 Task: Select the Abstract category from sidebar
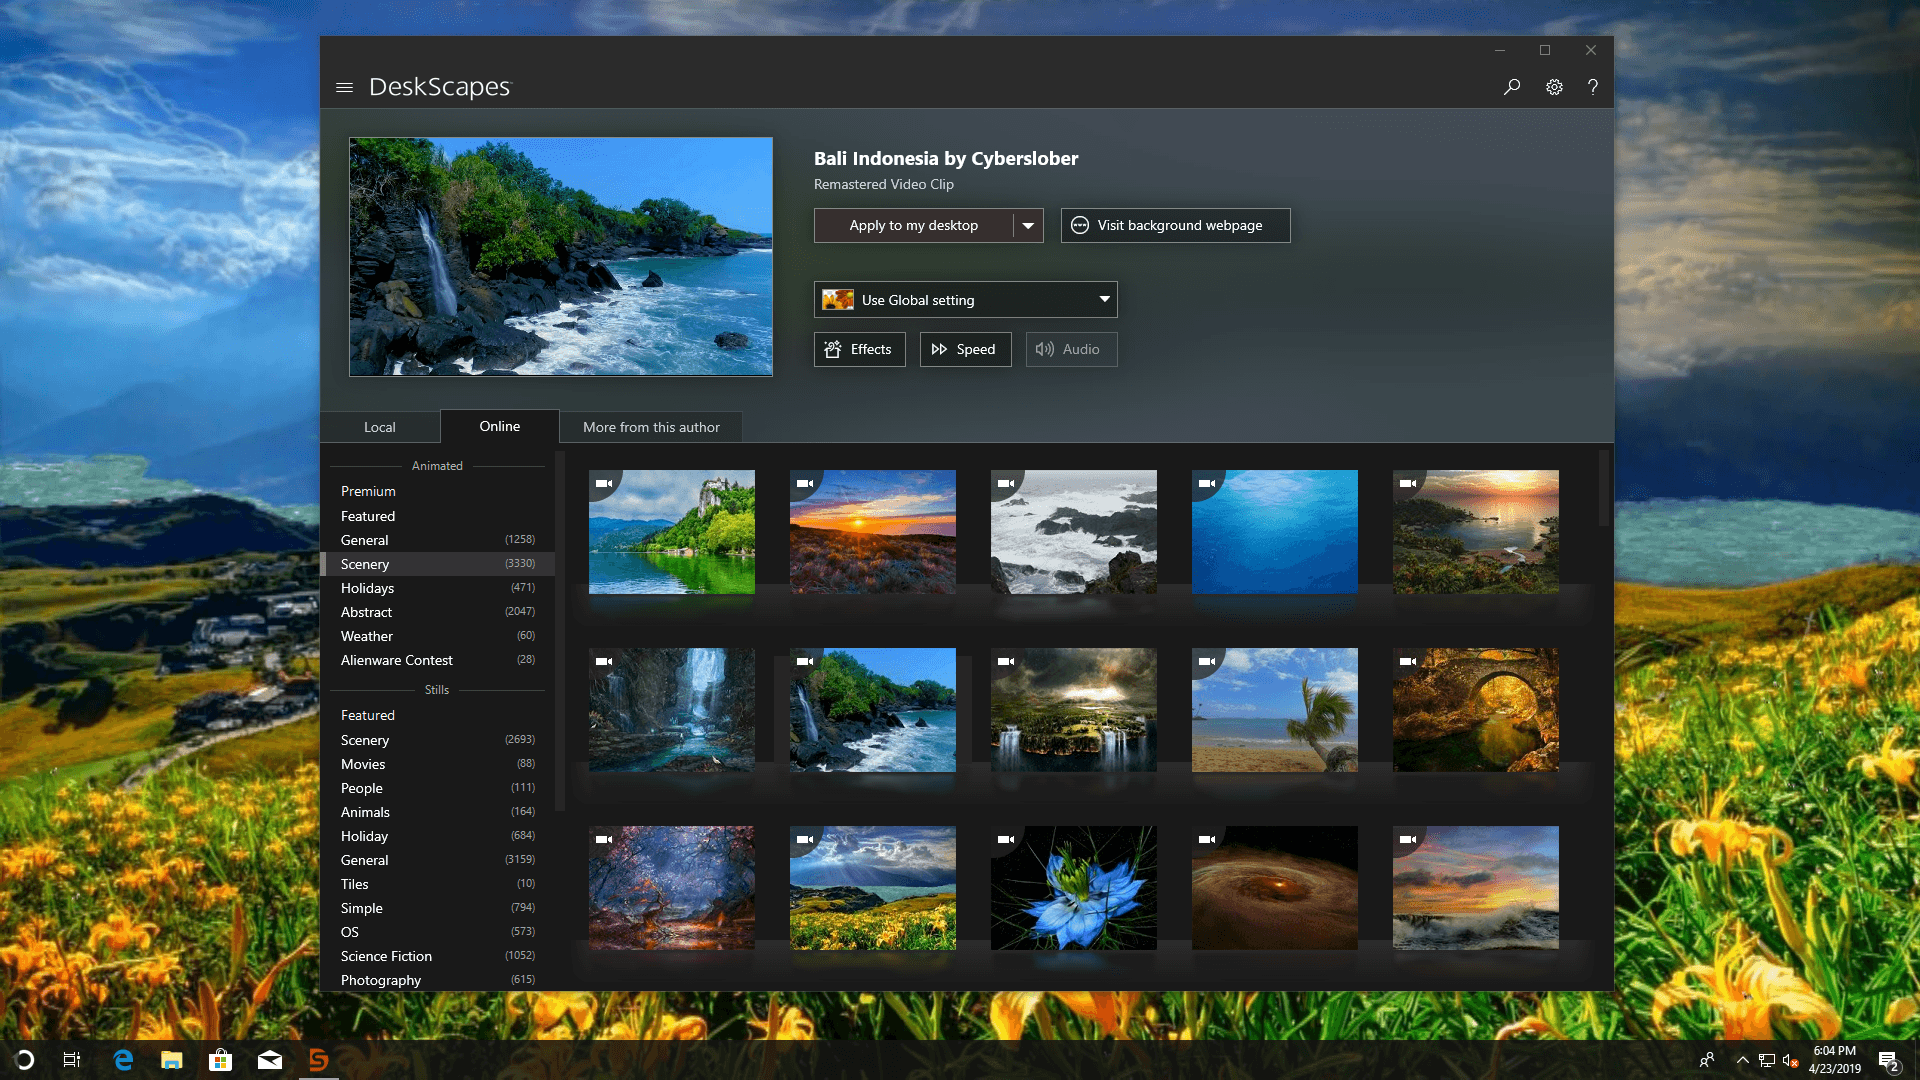click(367, 612)
